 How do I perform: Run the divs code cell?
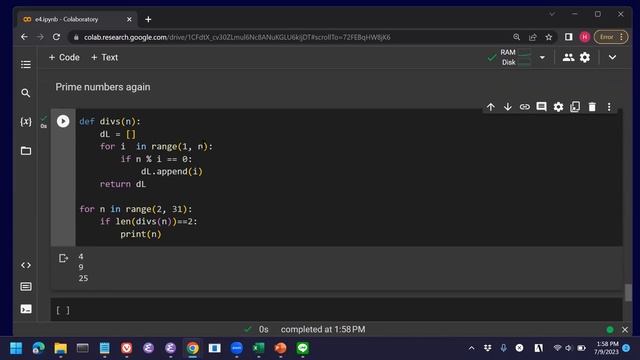pyautogui.click(x=63, y=121)
